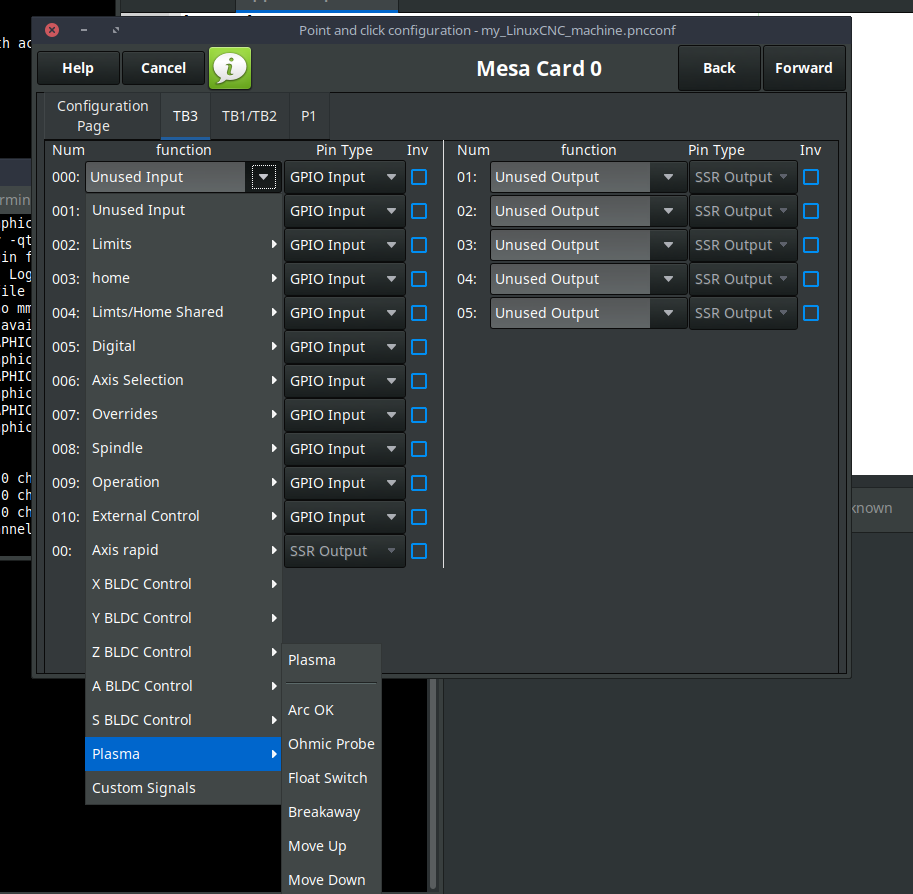
Task: Select Move Down from Plasma submenu
Action: (331, 880)
